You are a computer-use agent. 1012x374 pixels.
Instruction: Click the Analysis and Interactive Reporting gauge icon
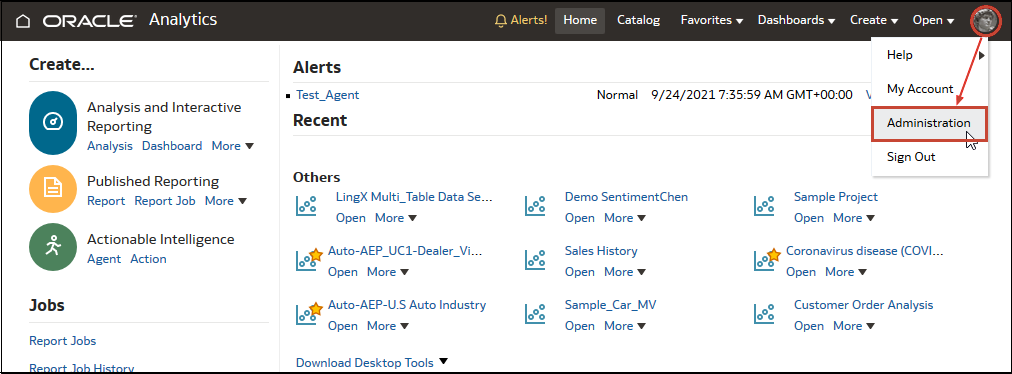point(53,123)
